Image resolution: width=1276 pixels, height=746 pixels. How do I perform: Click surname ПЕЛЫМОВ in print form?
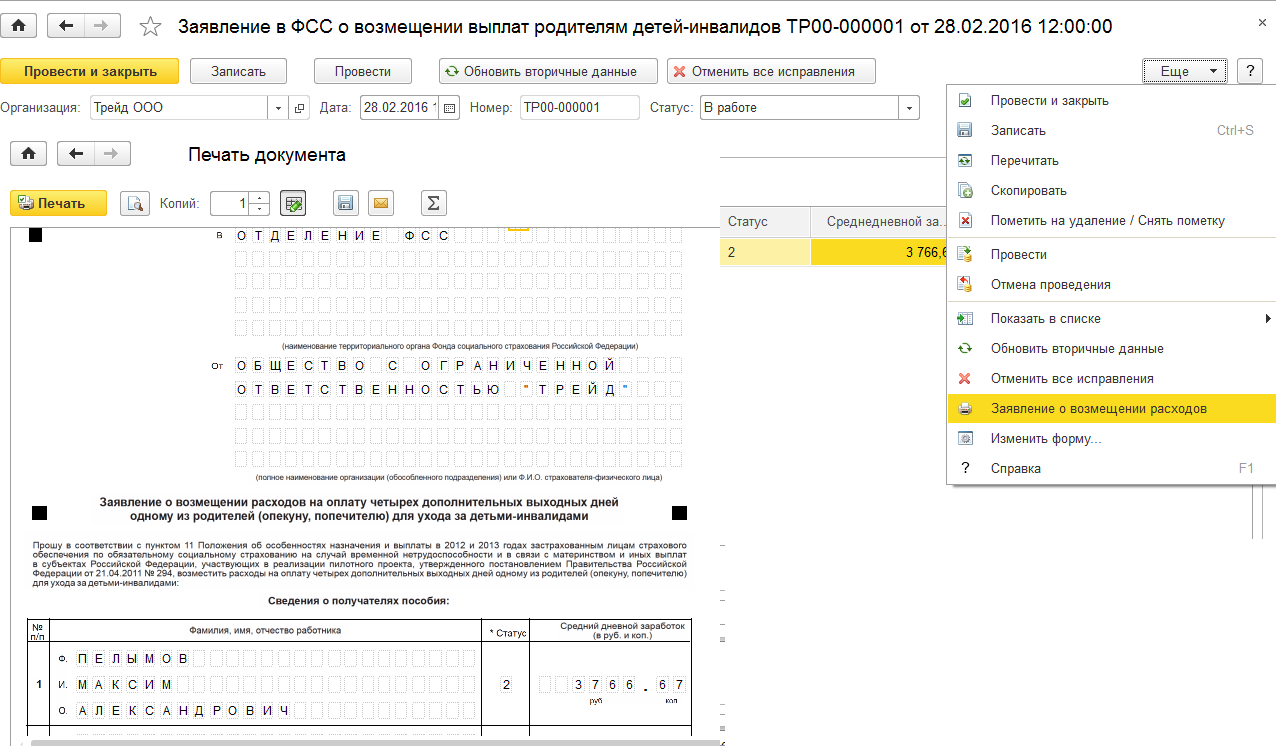pyautogui.click(x=132, y=658)
